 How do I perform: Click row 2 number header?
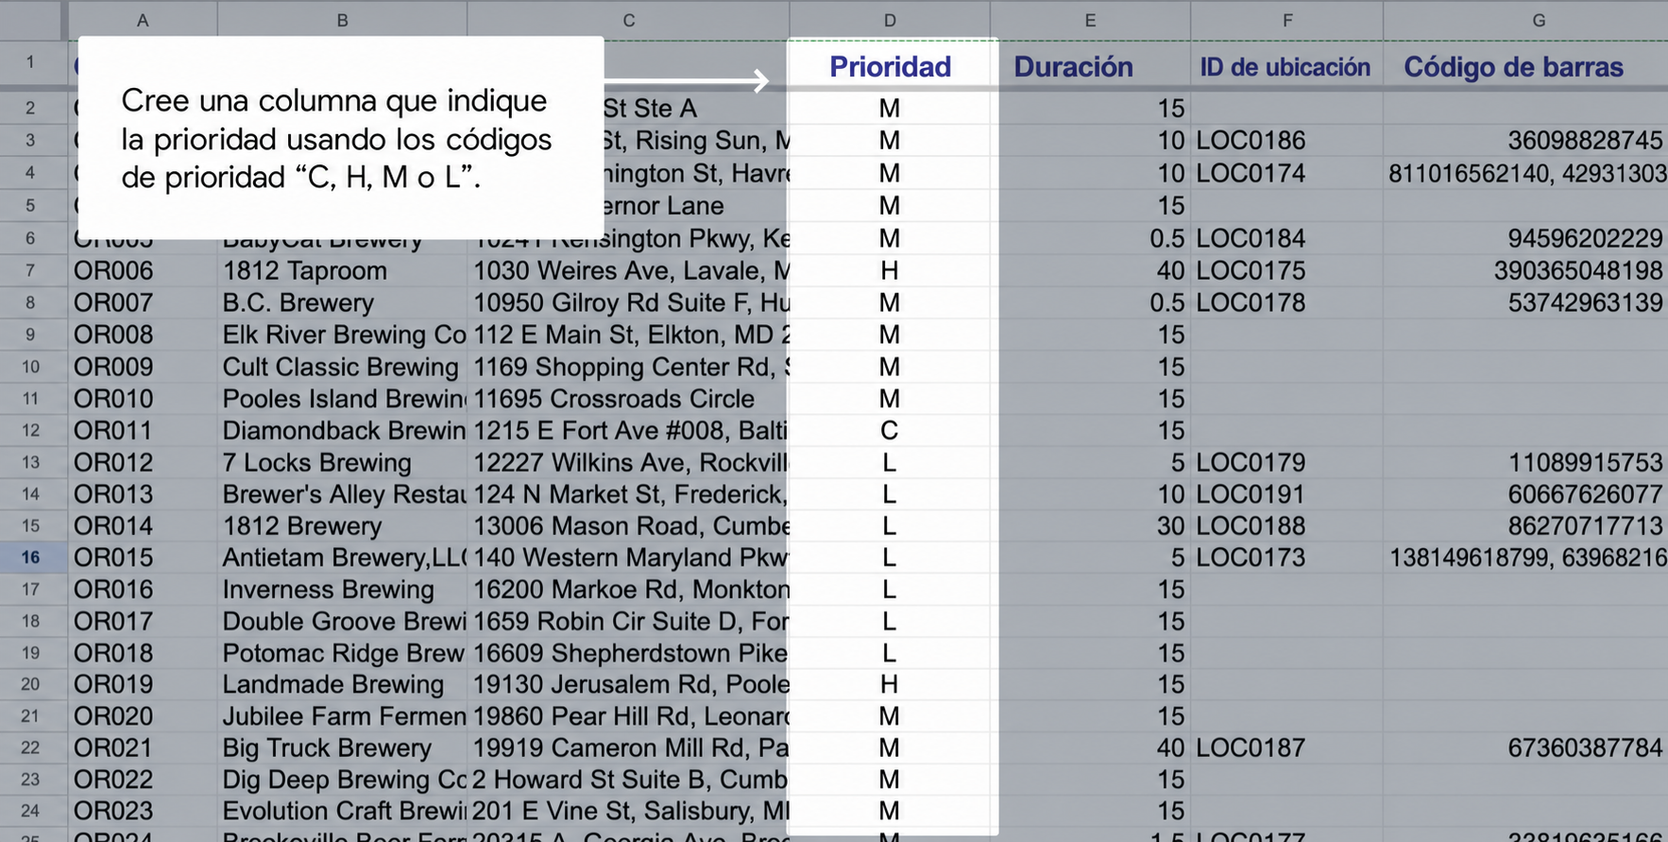31,107
